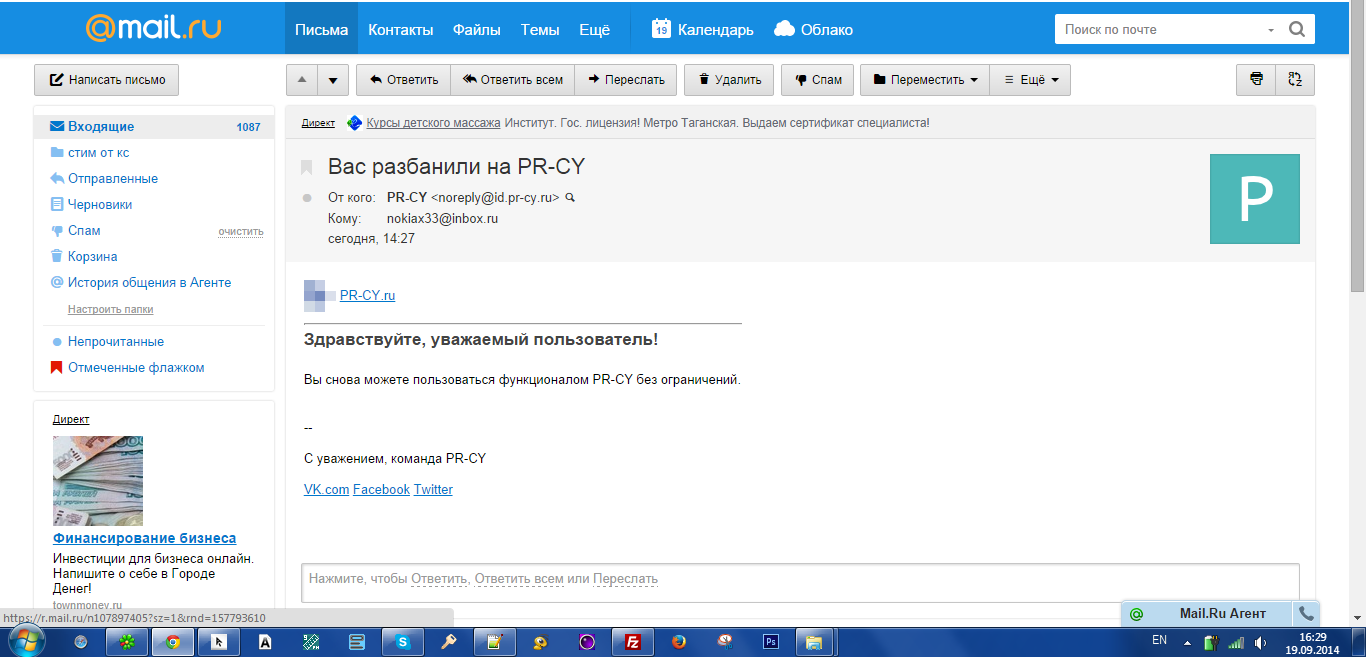Open Firefox from the taskbar

click(679, 642)
